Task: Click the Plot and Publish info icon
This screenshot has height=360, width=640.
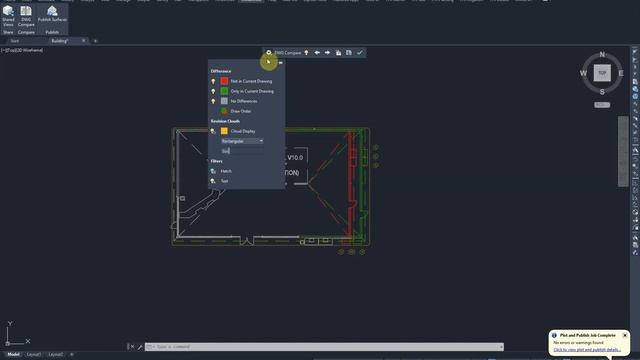Action: pyautogui.click(x=554, y=336)
